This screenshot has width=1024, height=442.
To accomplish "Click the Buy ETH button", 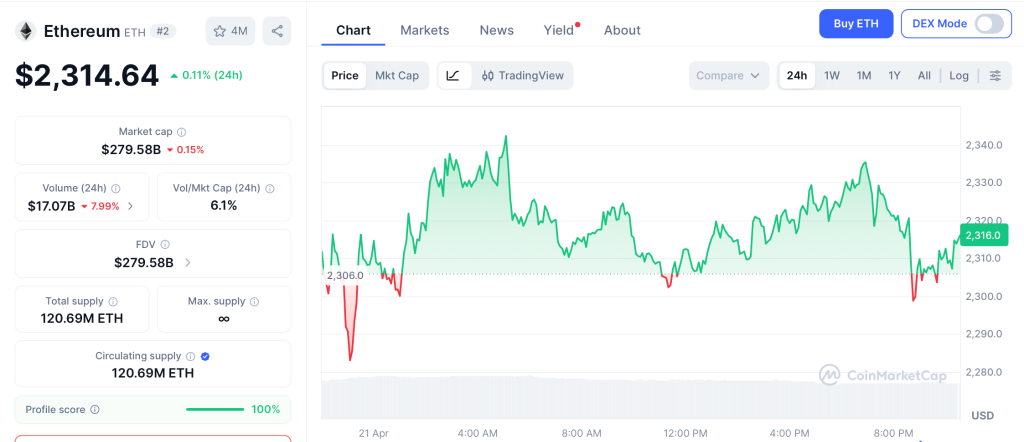I will point(855,24).
